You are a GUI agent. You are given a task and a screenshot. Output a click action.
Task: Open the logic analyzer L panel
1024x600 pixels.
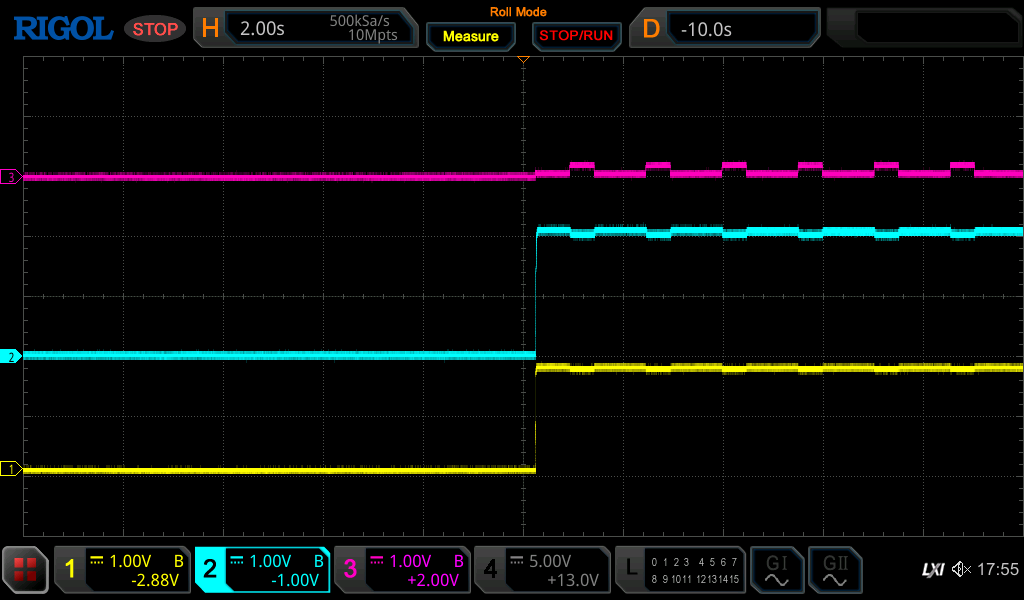(680, 569)
